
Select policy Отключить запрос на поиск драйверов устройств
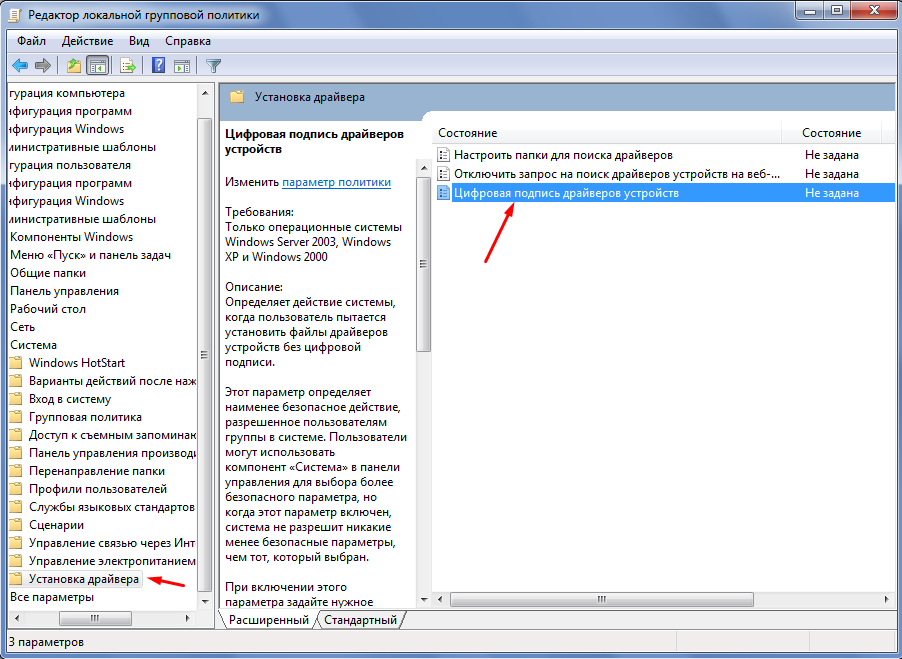pos(617,174)
